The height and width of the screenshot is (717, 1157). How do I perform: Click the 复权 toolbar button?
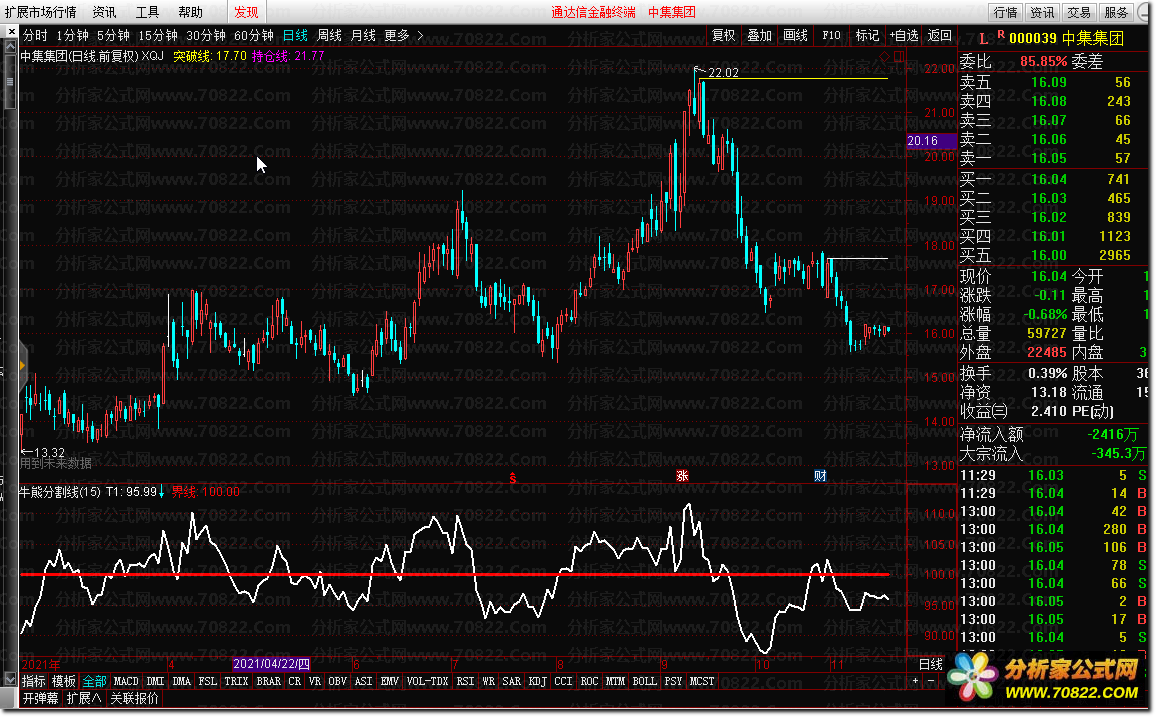pyautogui.click(x=723, y=35)
